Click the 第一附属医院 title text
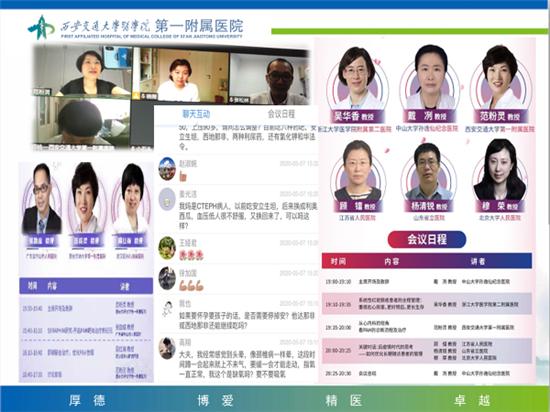The image size is (550, 412). click(199, 26)
